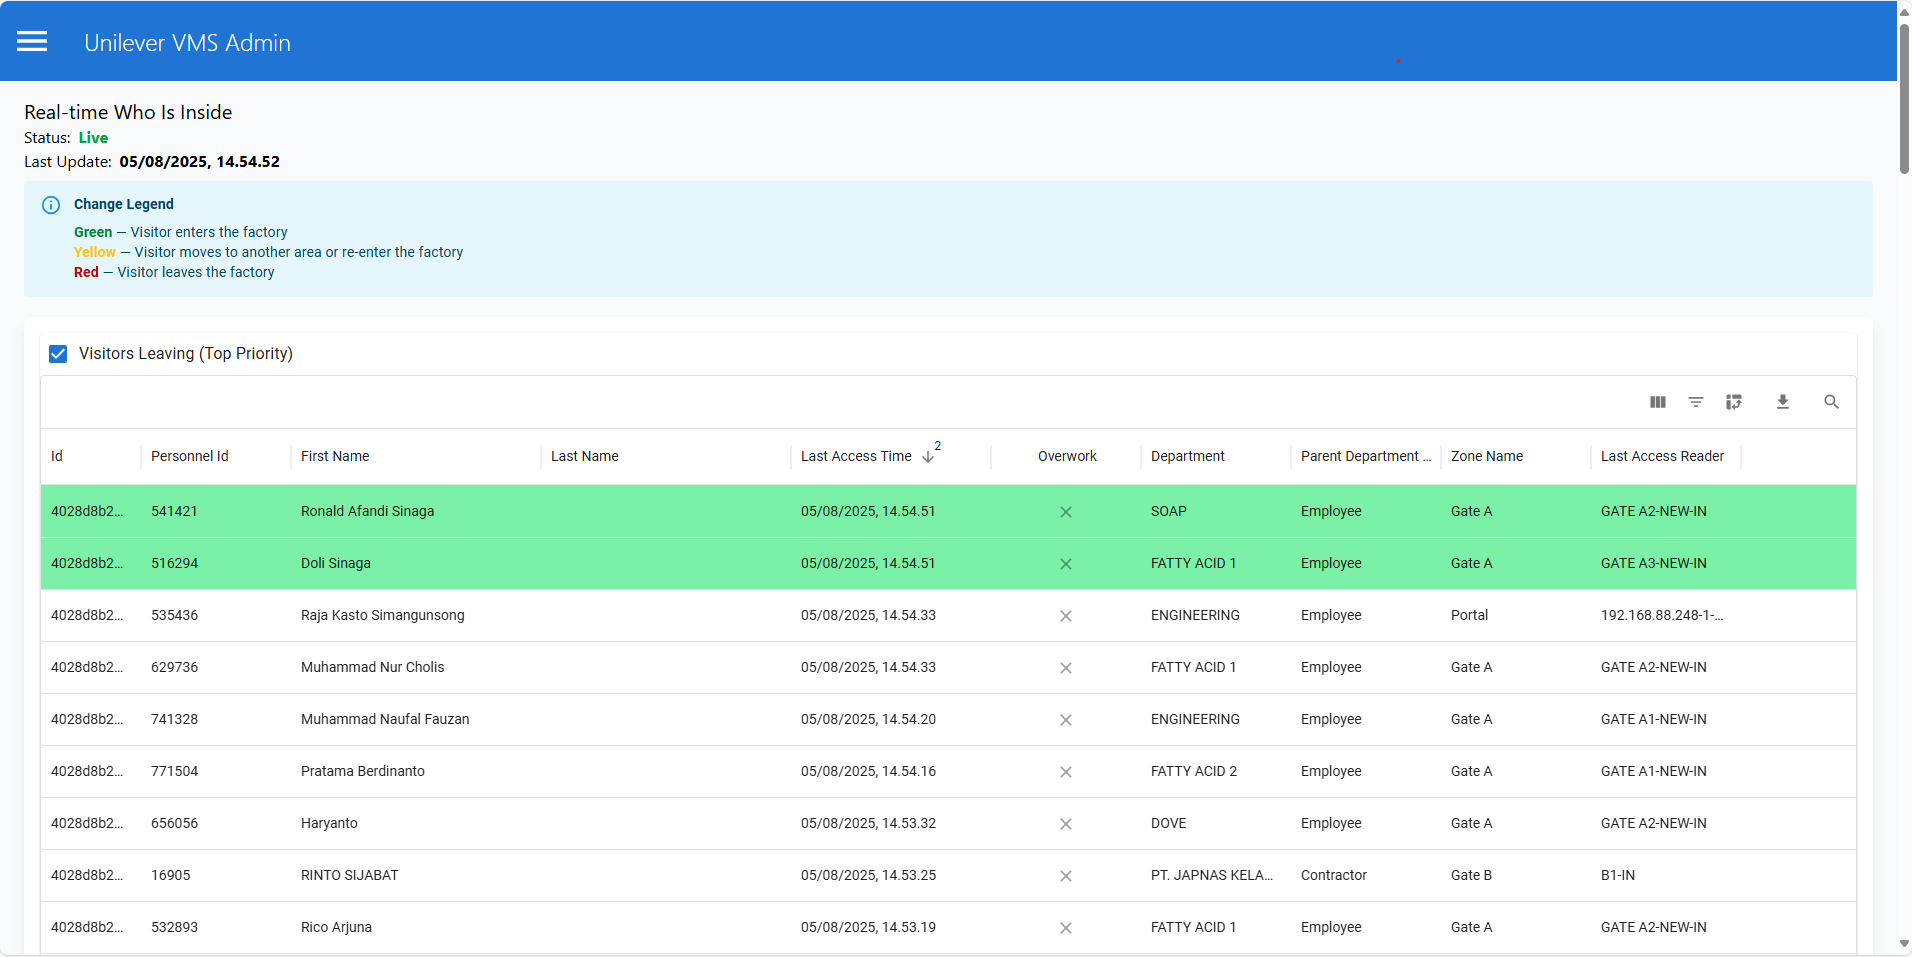Click the Overwork X icon for RINTO SIJABAT

1066,876
